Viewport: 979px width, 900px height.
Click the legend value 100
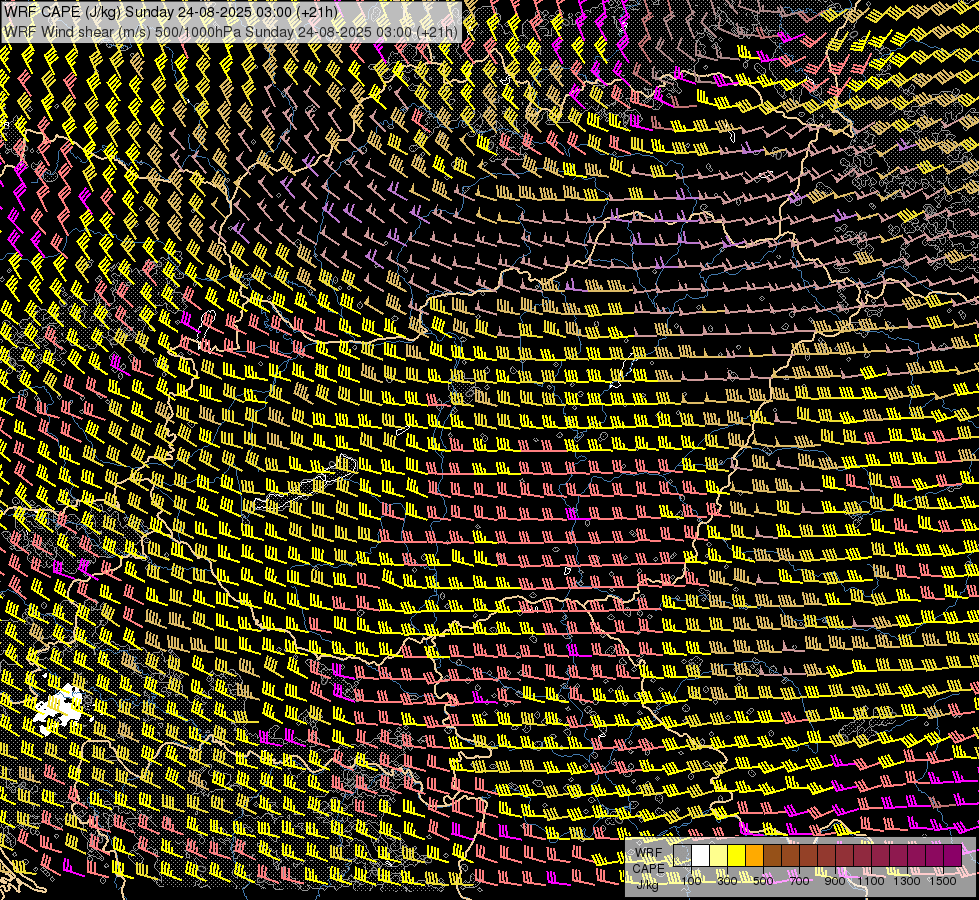click(x=691, y=881)
